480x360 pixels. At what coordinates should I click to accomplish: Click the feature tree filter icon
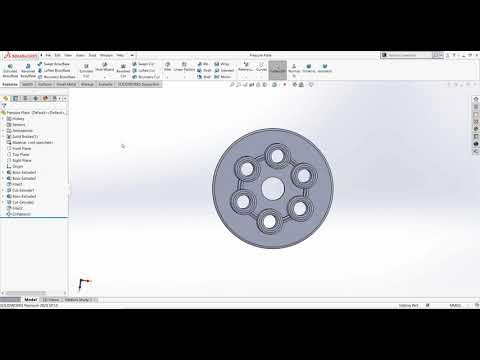[4, 106]
